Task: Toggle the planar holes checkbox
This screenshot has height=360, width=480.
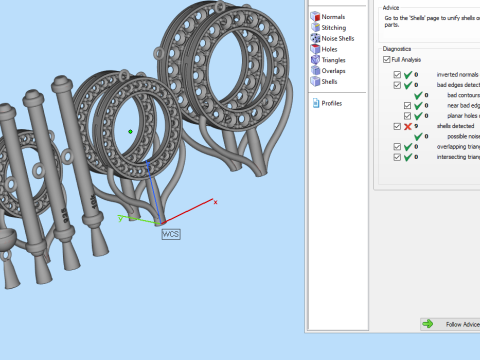Action: click(x=407, y=116)
